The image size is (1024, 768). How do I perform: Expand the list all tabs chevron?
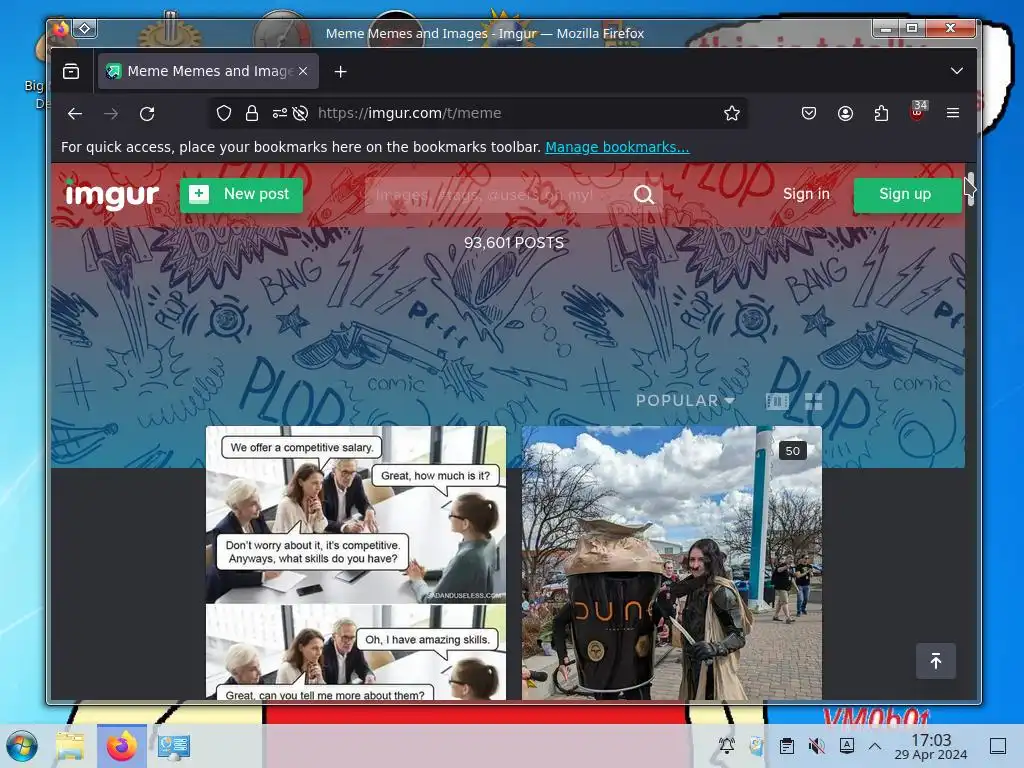957,71
